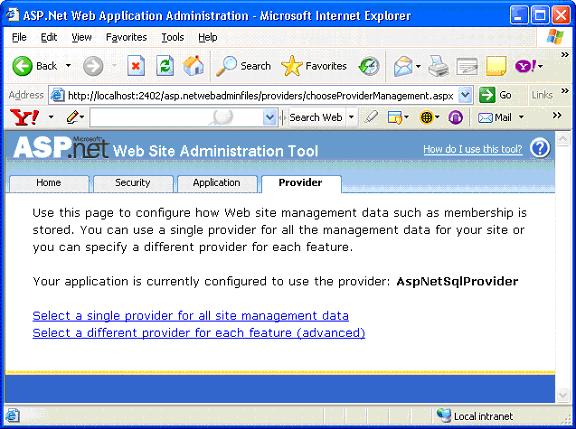Click the purple Yahoo messenger icon
This screenshot has height=429, width=576.
click(x=526, y=66)
